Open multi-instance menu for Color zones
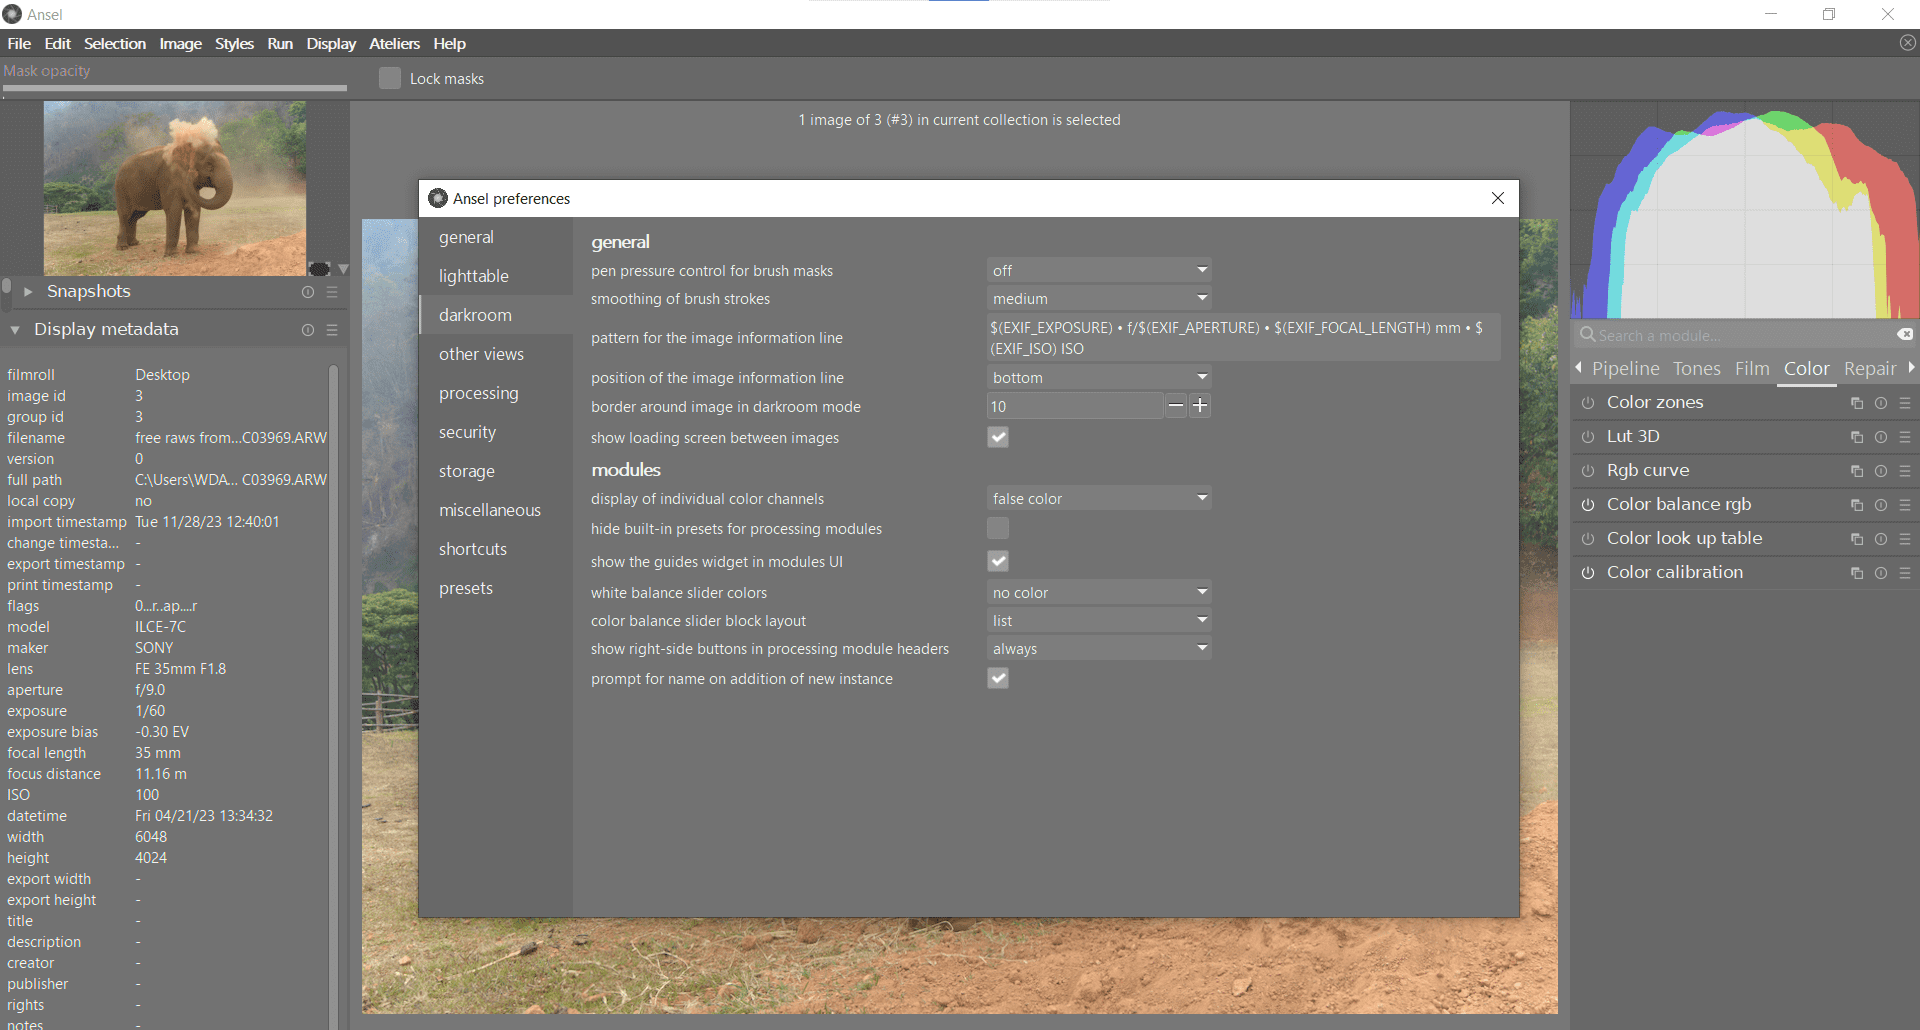This screenshot has width=1920, height=1030. tap(1857, 403)
